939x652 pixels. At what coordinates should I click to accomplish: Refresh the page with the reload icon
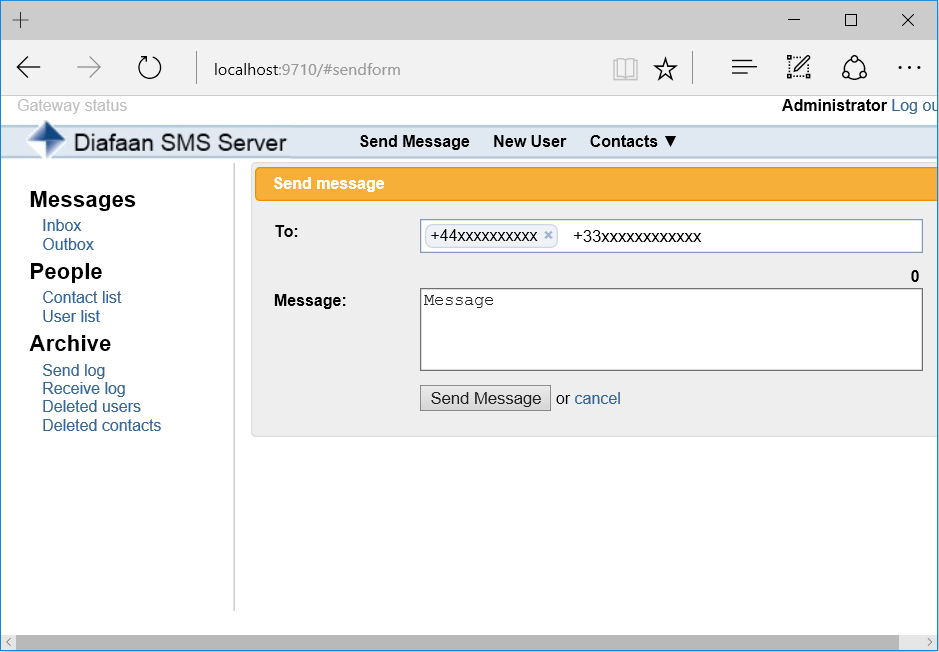(x=149, y=67)
